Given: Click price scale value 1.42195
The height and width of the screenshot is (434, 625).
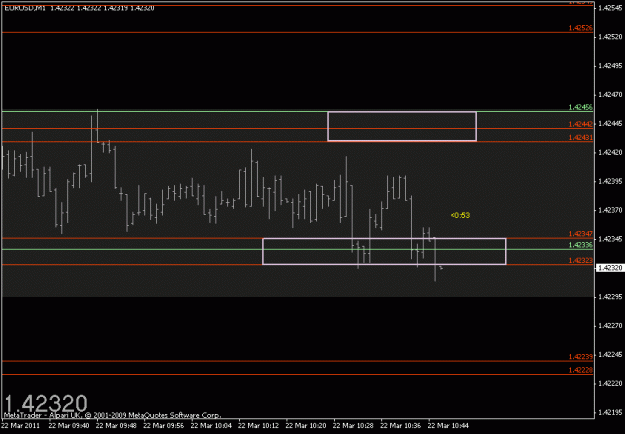Looking at the screenshot, I should point(610,412).
